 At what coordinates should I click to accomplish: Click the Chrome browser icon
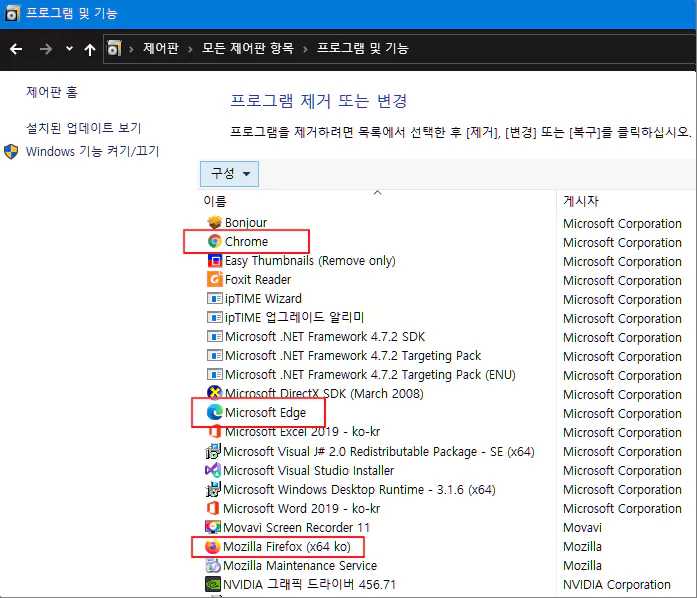coord(215,241)
